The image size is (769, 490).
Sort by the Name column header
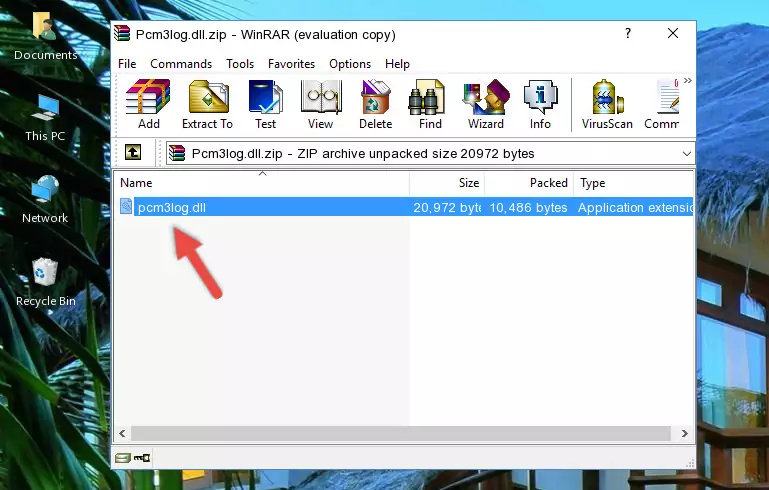tap(262, 183)
